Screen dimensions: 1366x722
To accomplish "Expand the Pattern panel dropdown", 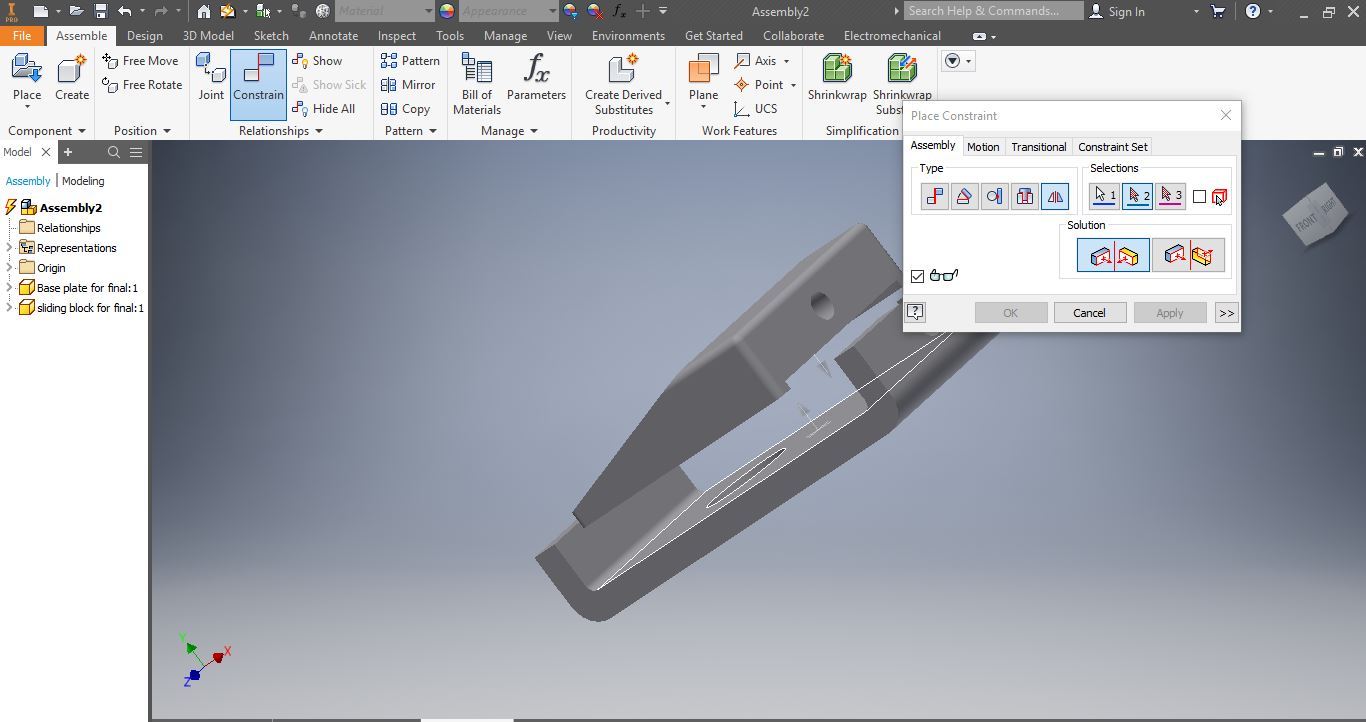I will coord(433,131).
